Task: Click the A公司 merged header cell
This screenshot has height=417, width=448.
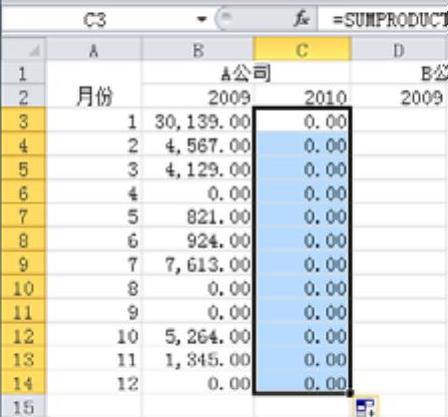Action: click(x=247, y=73)
